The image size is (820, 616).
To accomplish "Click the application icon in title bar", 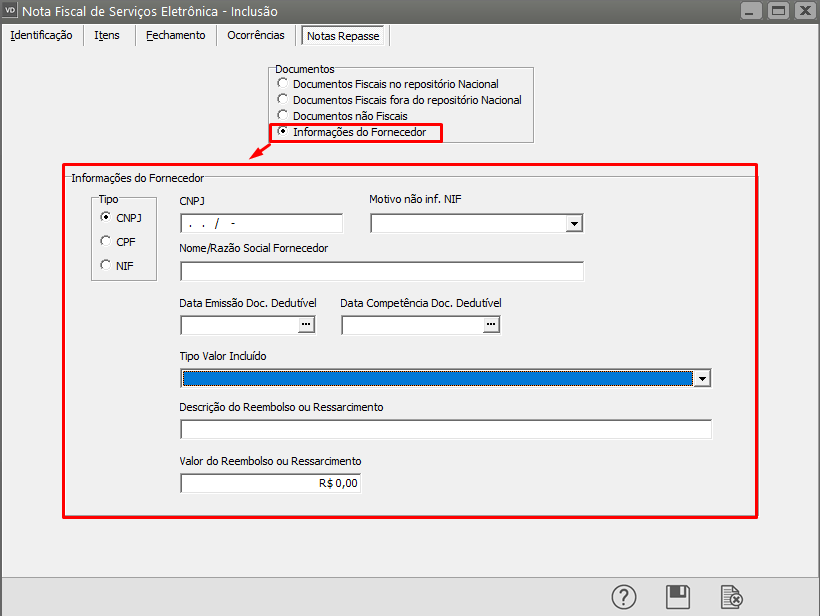I will 11,11.
